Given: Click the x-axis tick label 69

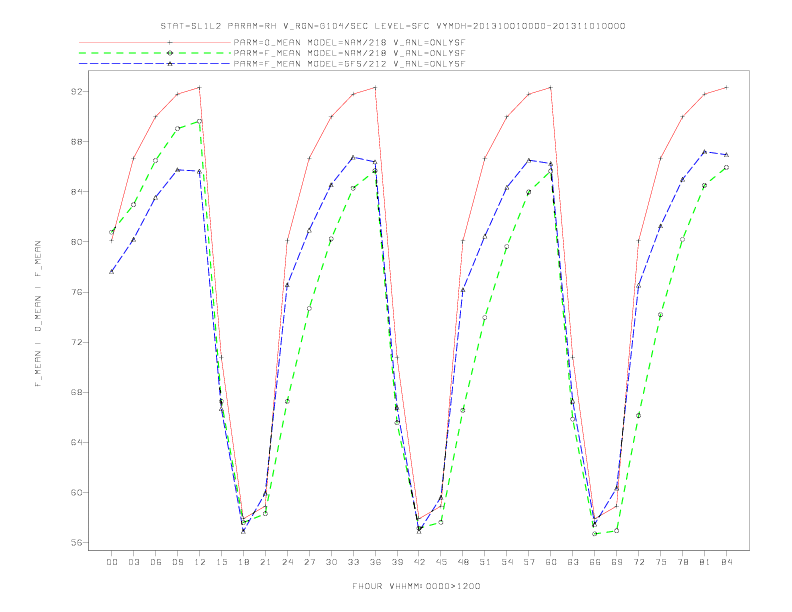Looking at the screenshot, I should click(x=617, y=562).
